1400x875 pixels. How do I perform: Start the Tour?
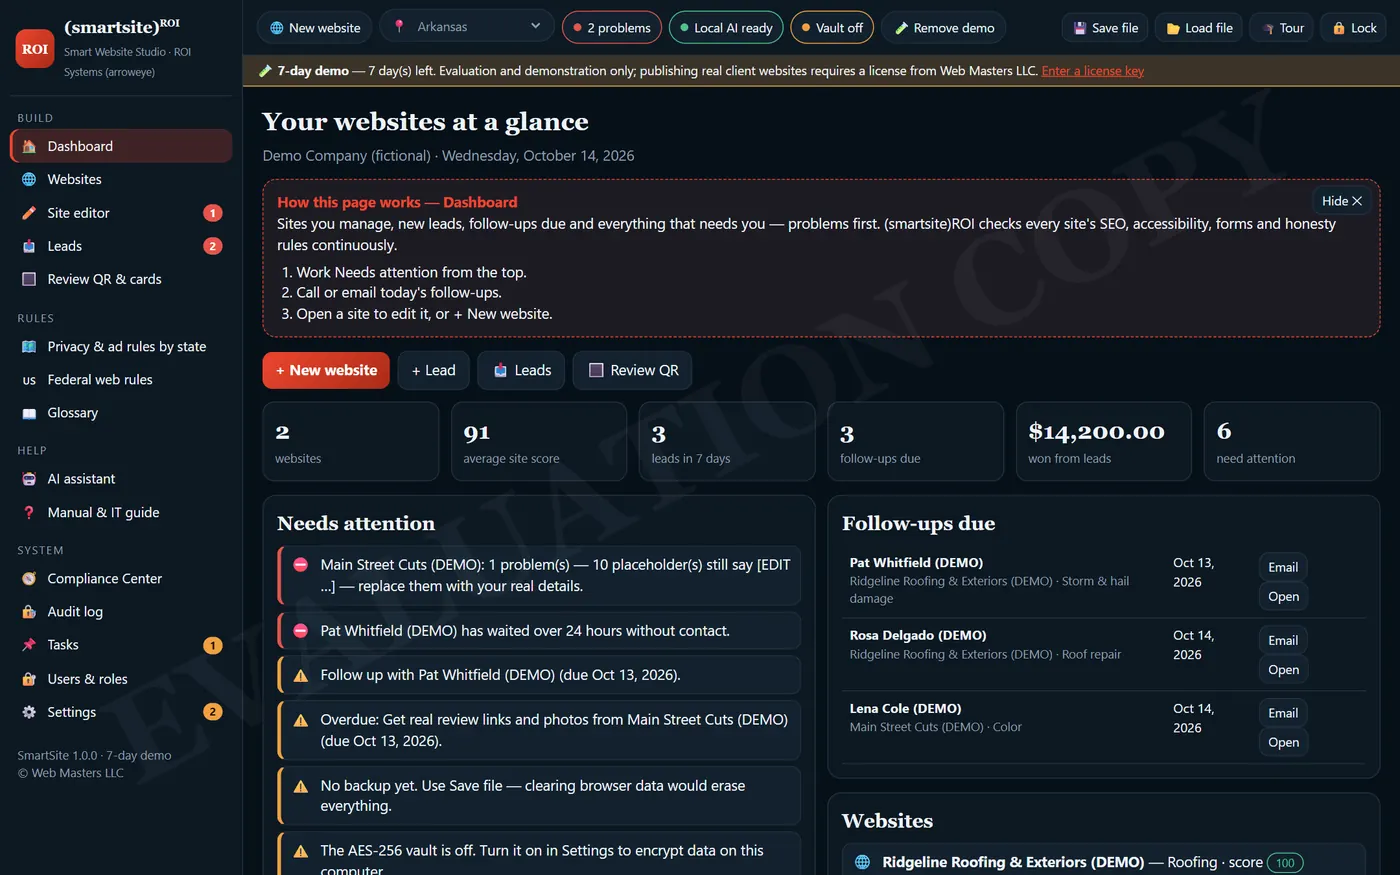[1283, 27]
